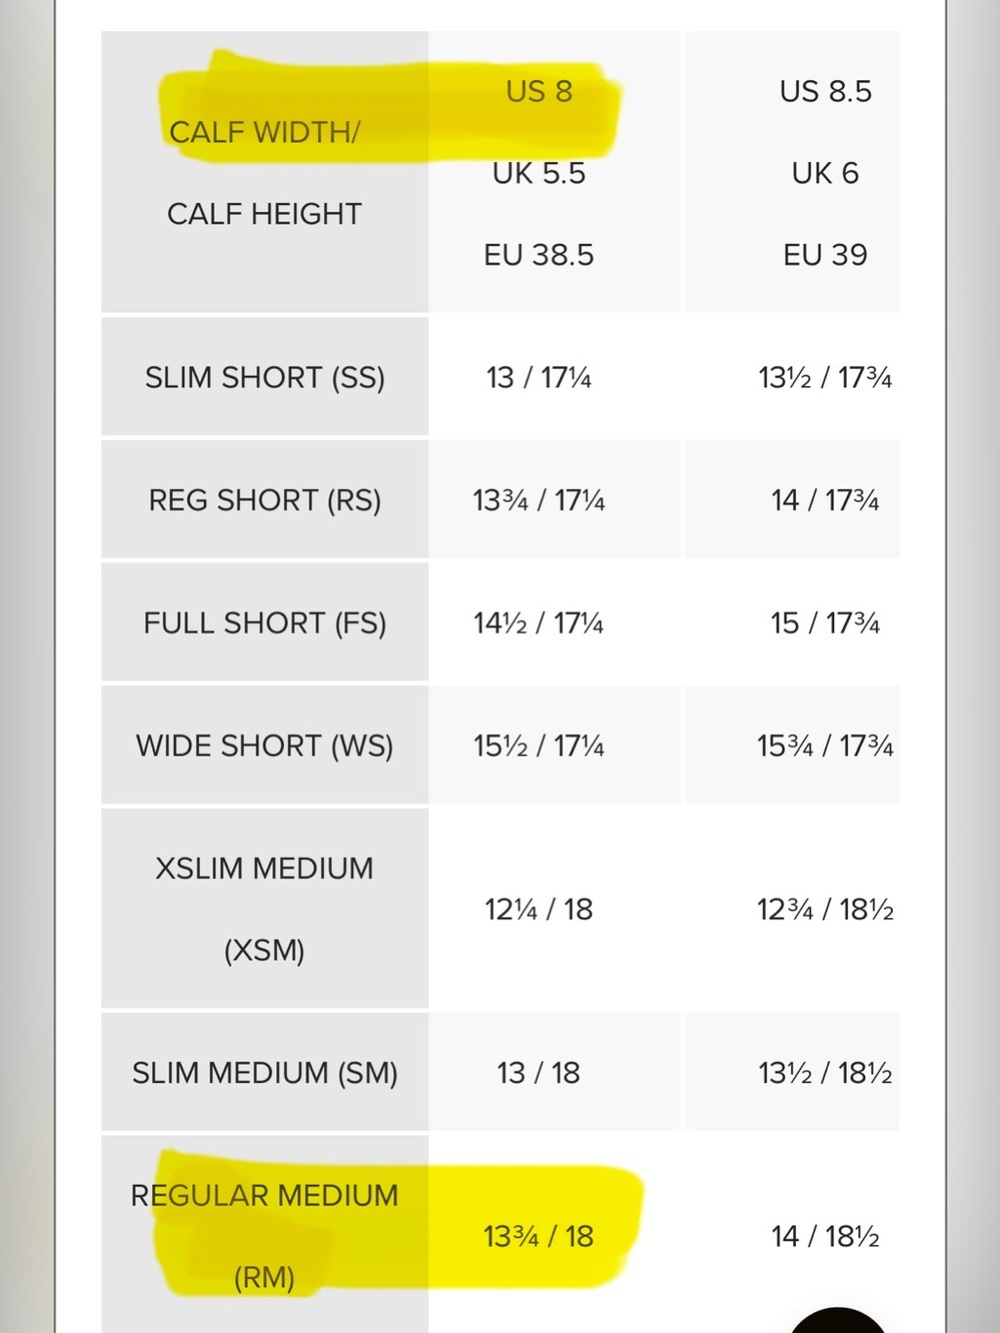Click the 13½ / 17¾ Slim Short value

[825, 378]
